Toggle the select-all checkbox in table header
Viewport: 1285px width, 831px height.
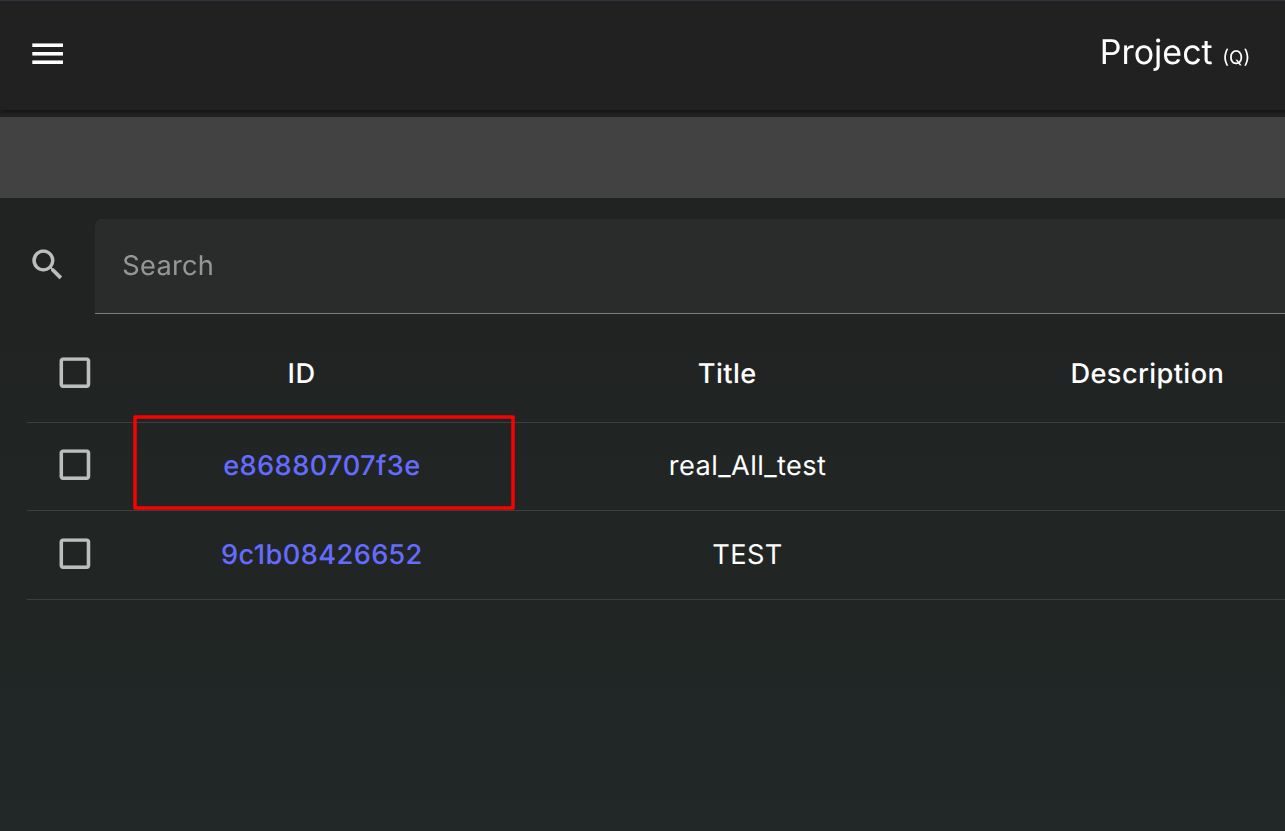coord(75,373)
